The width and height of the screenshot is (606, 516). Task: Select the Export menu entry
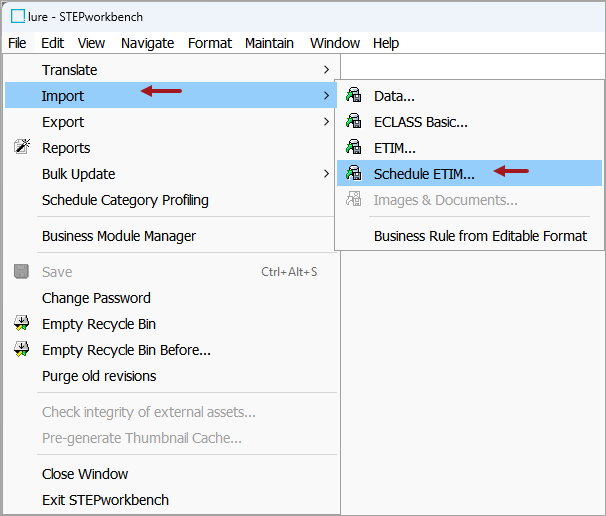171,122
